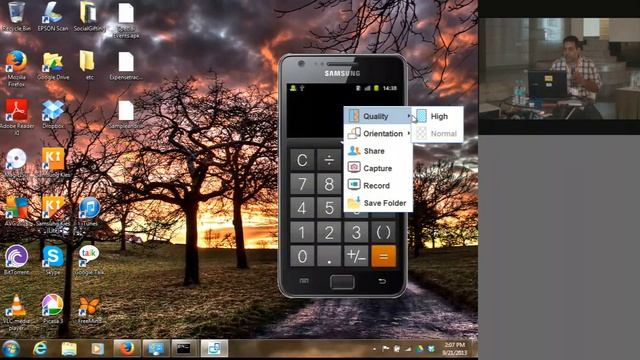640x360 pixels.
Task: Open Save Folder from the context menu
Action: (x=378, y=203)
